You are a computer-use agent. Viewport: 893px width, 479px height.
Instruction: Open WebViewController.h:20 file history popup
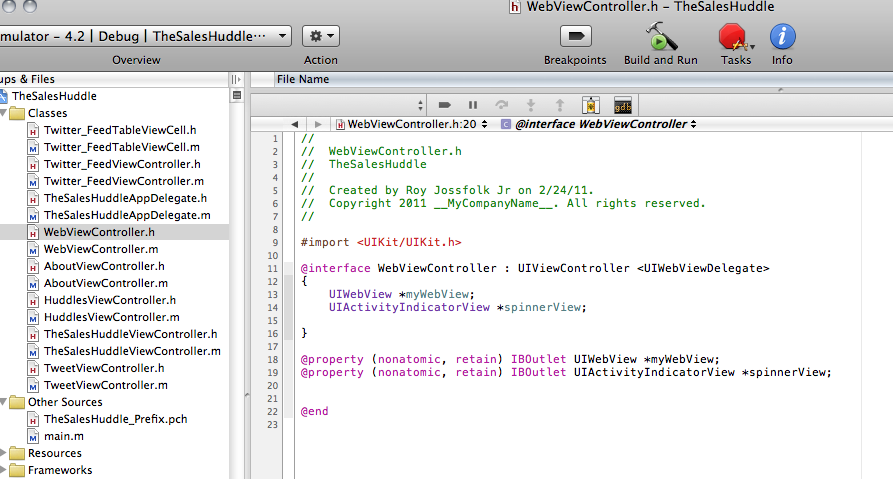point(412,124)
